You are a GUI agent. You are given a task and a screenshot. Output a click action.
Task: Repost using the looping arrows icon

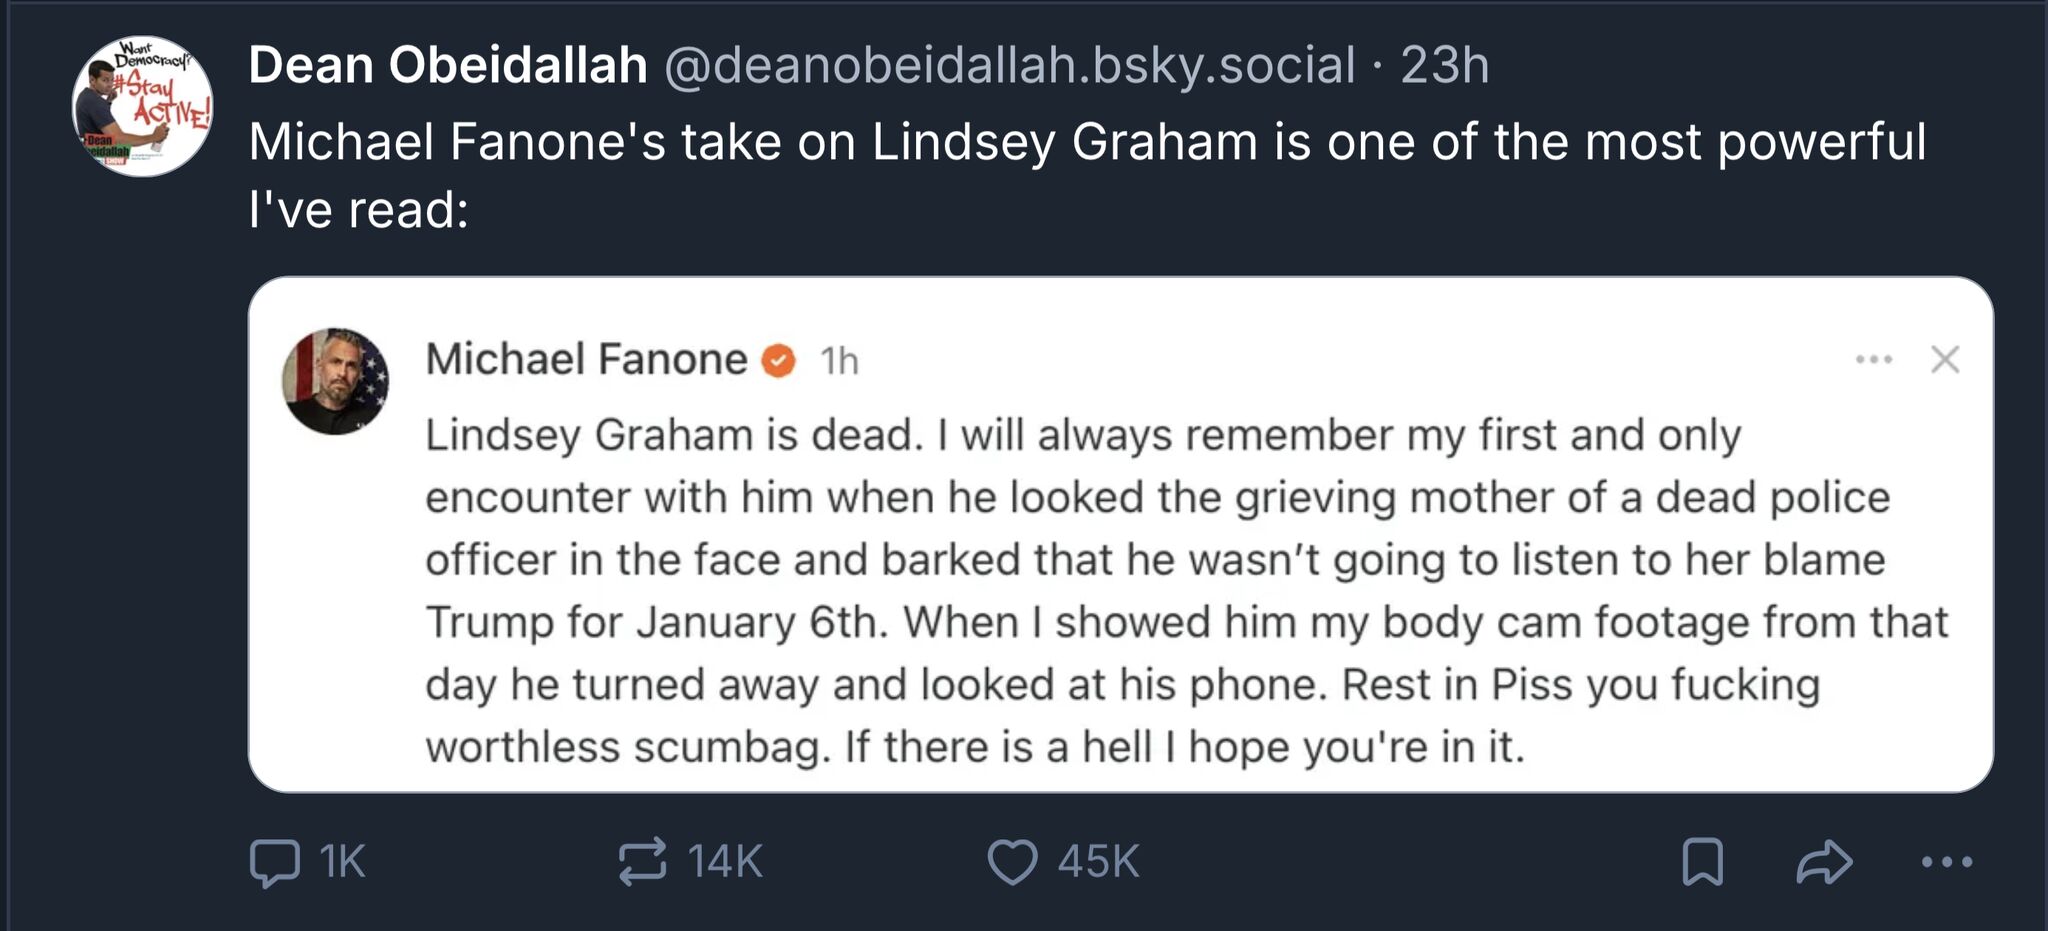[642, 861]
